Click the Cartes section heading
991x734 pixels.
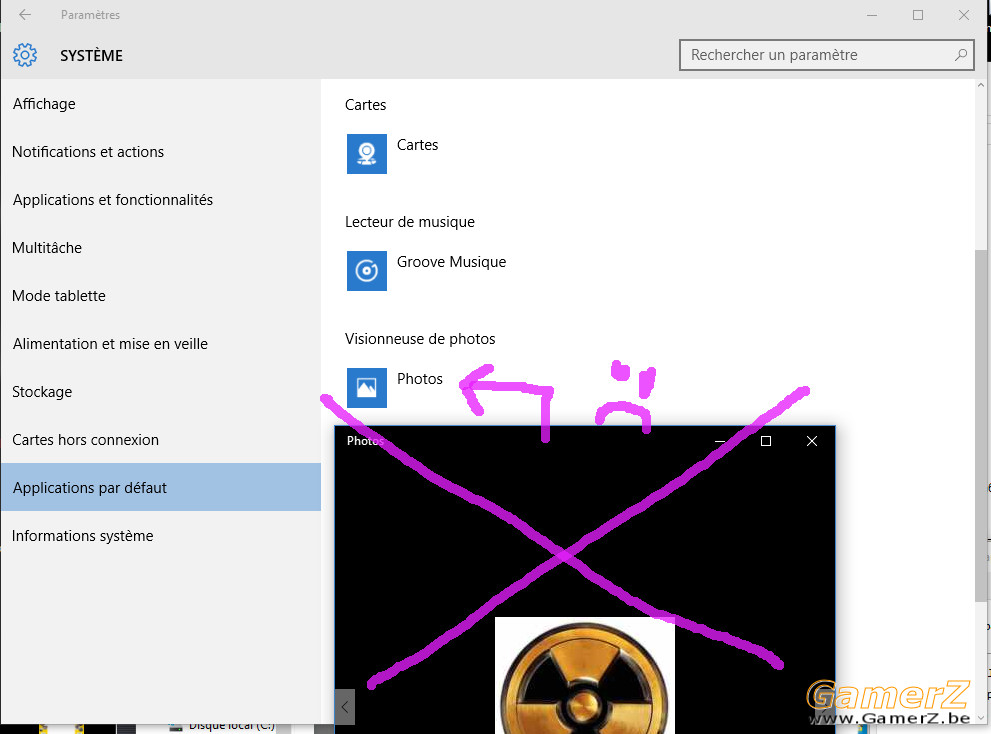click(365, 105)
